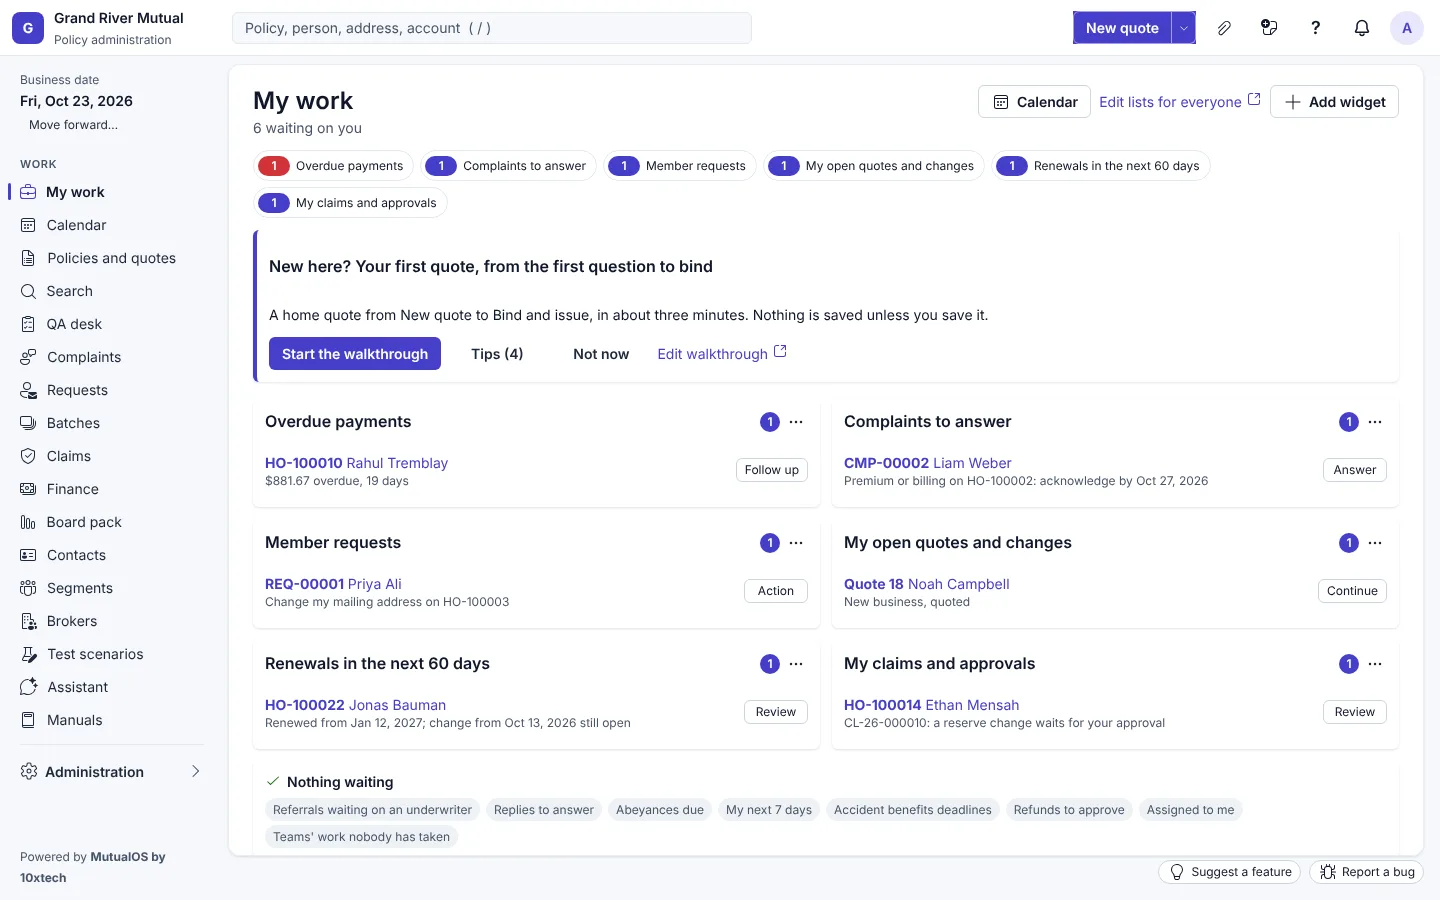
Task: Open help via the question mark icon
Action: (x=1316, y=28)
